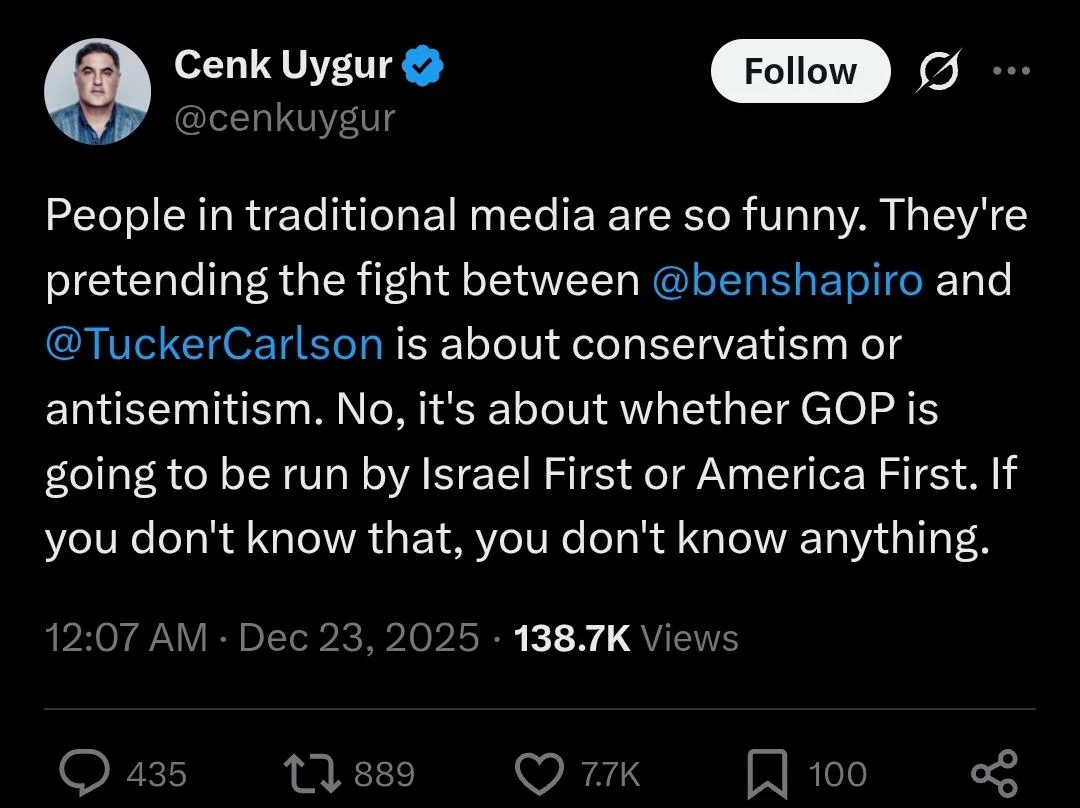The image size is (1080, 808).
Task: Toggle the bookmark icon
Action: point(769,773)
